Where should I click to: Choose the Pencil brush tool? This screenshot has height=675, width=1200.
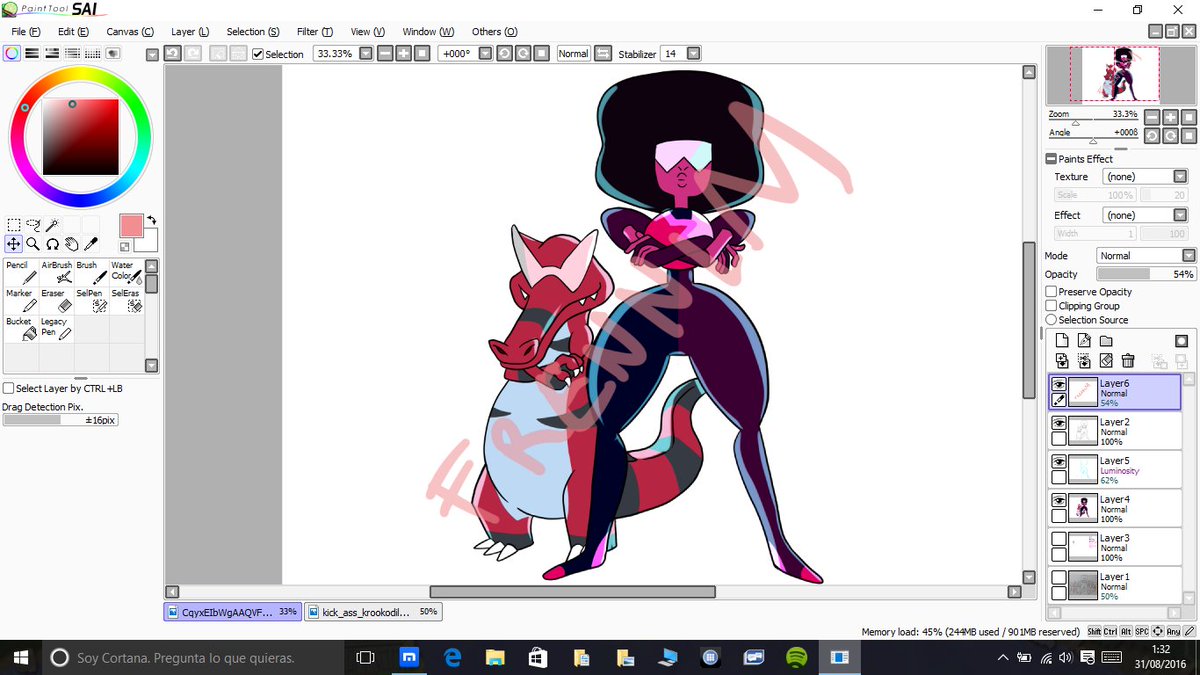click(22, 272)
